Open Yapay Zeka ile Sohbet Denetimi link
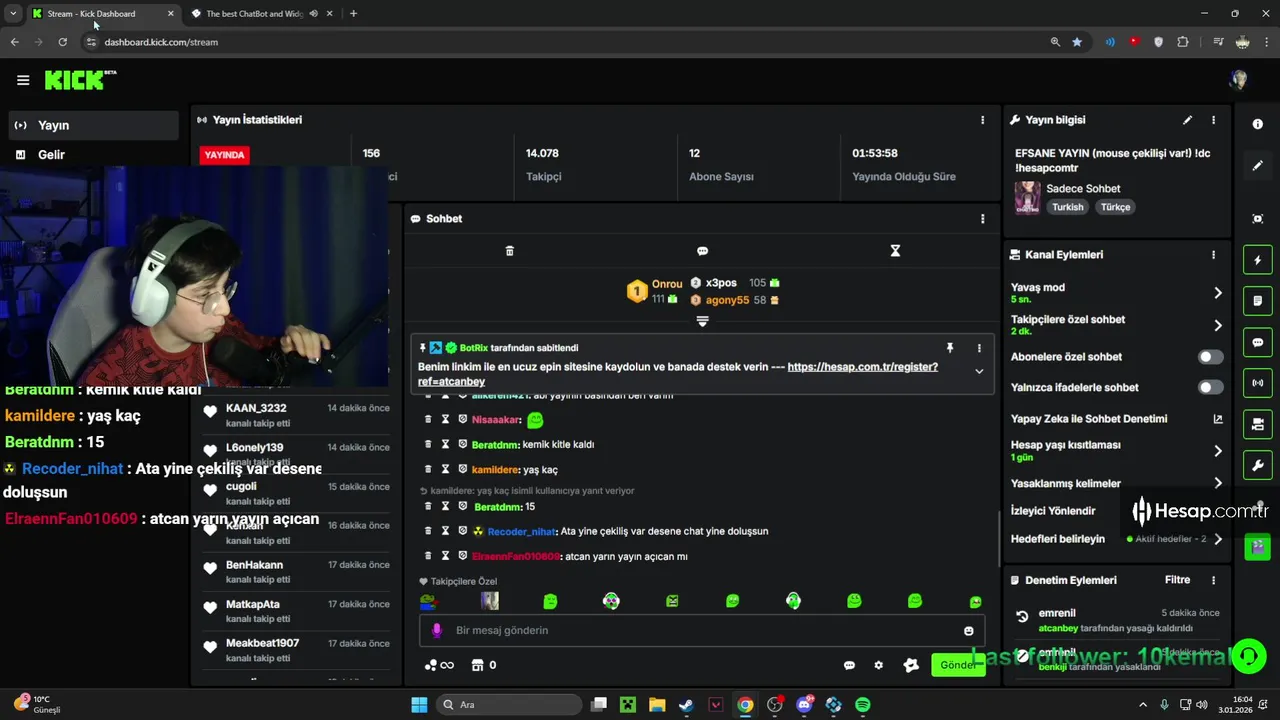Viewport: 1280px width, 720px height. [x=1218, y=419]
